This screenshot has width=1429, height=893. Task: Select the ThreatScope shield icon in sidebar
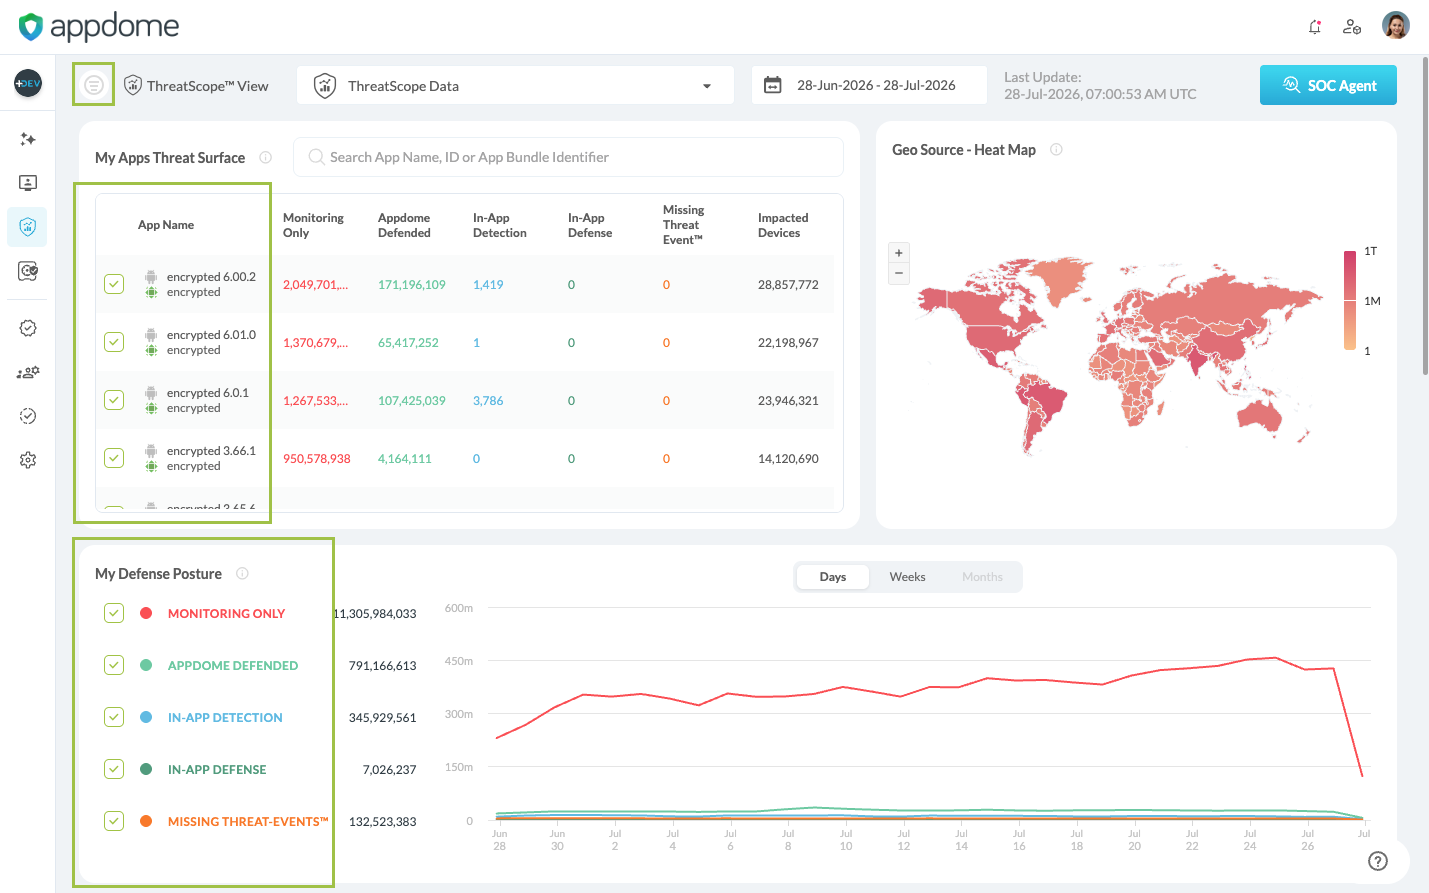(x=28, y=227)
